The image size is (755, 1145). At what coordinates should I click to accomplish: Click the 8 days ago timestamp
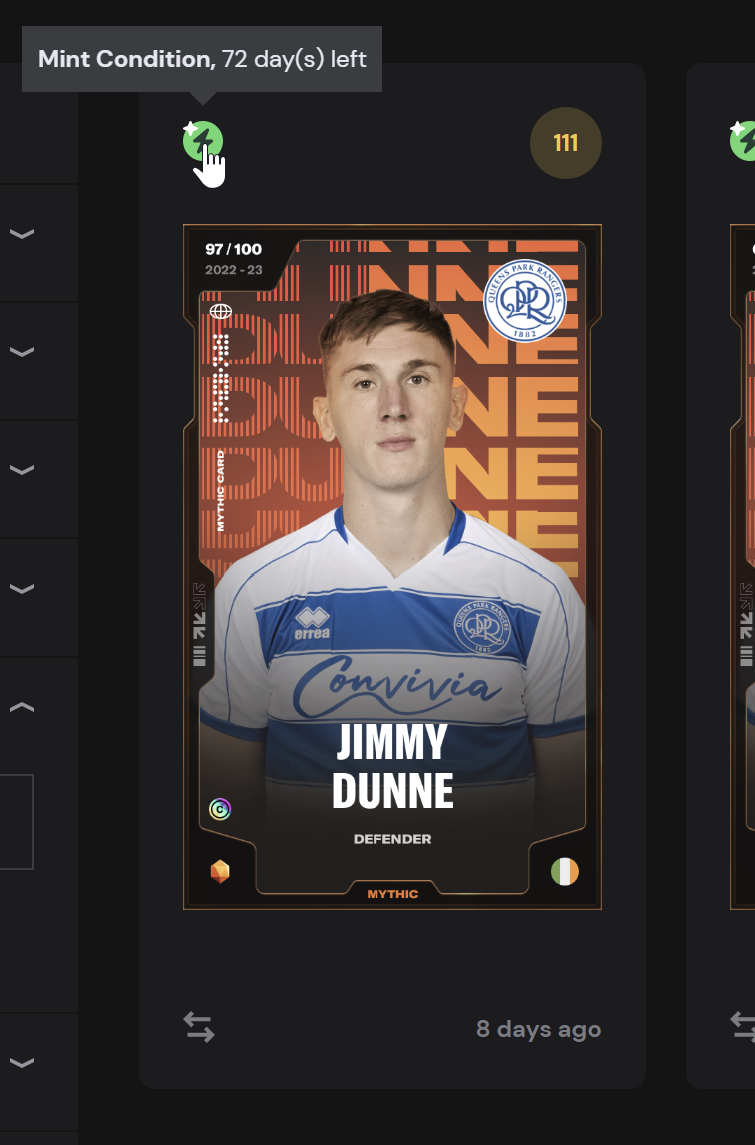(539, 1029)
